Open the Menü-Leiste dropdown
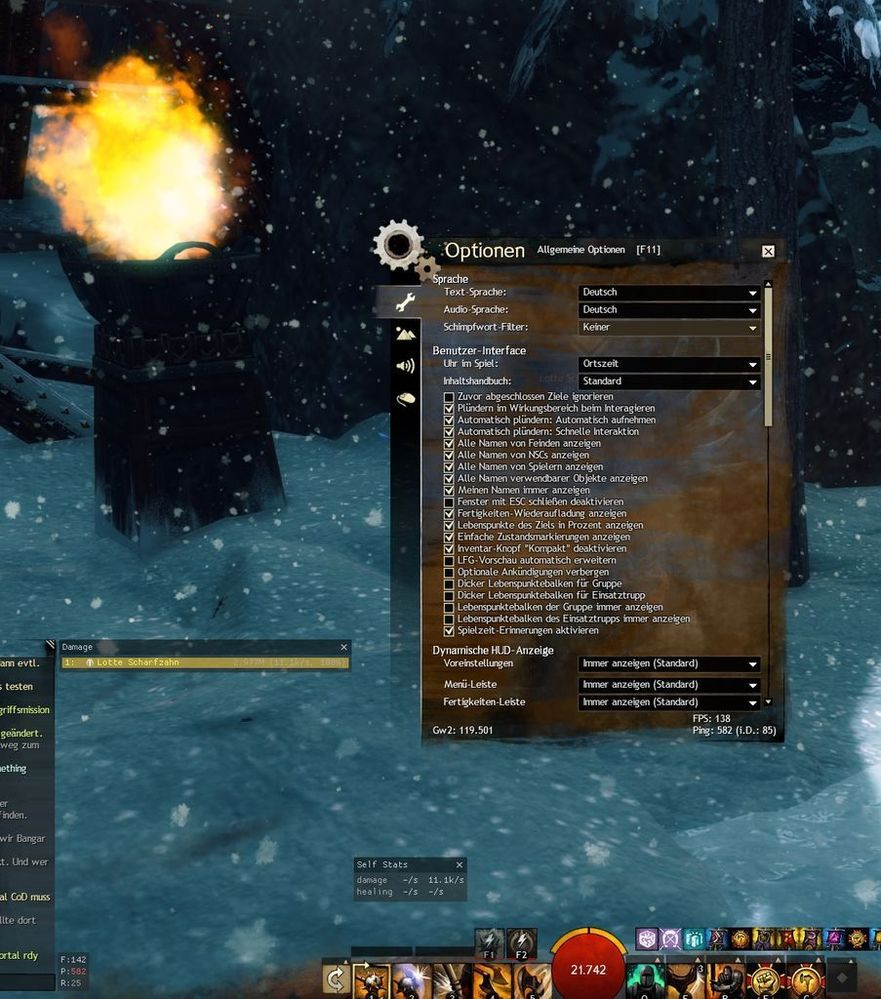Image resolution: width=881 pixels, height=999 pixels. coord(669,685)
